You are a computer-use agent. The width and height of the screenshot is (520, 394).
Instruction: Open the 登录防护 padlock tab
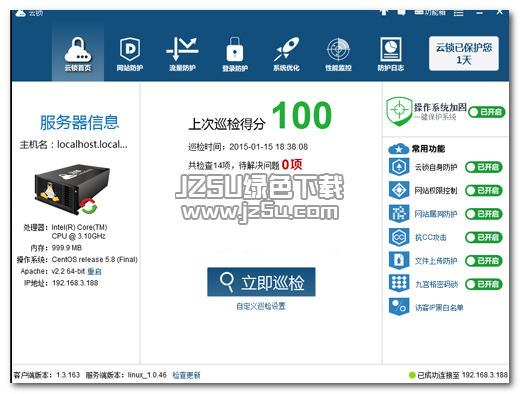235,54
